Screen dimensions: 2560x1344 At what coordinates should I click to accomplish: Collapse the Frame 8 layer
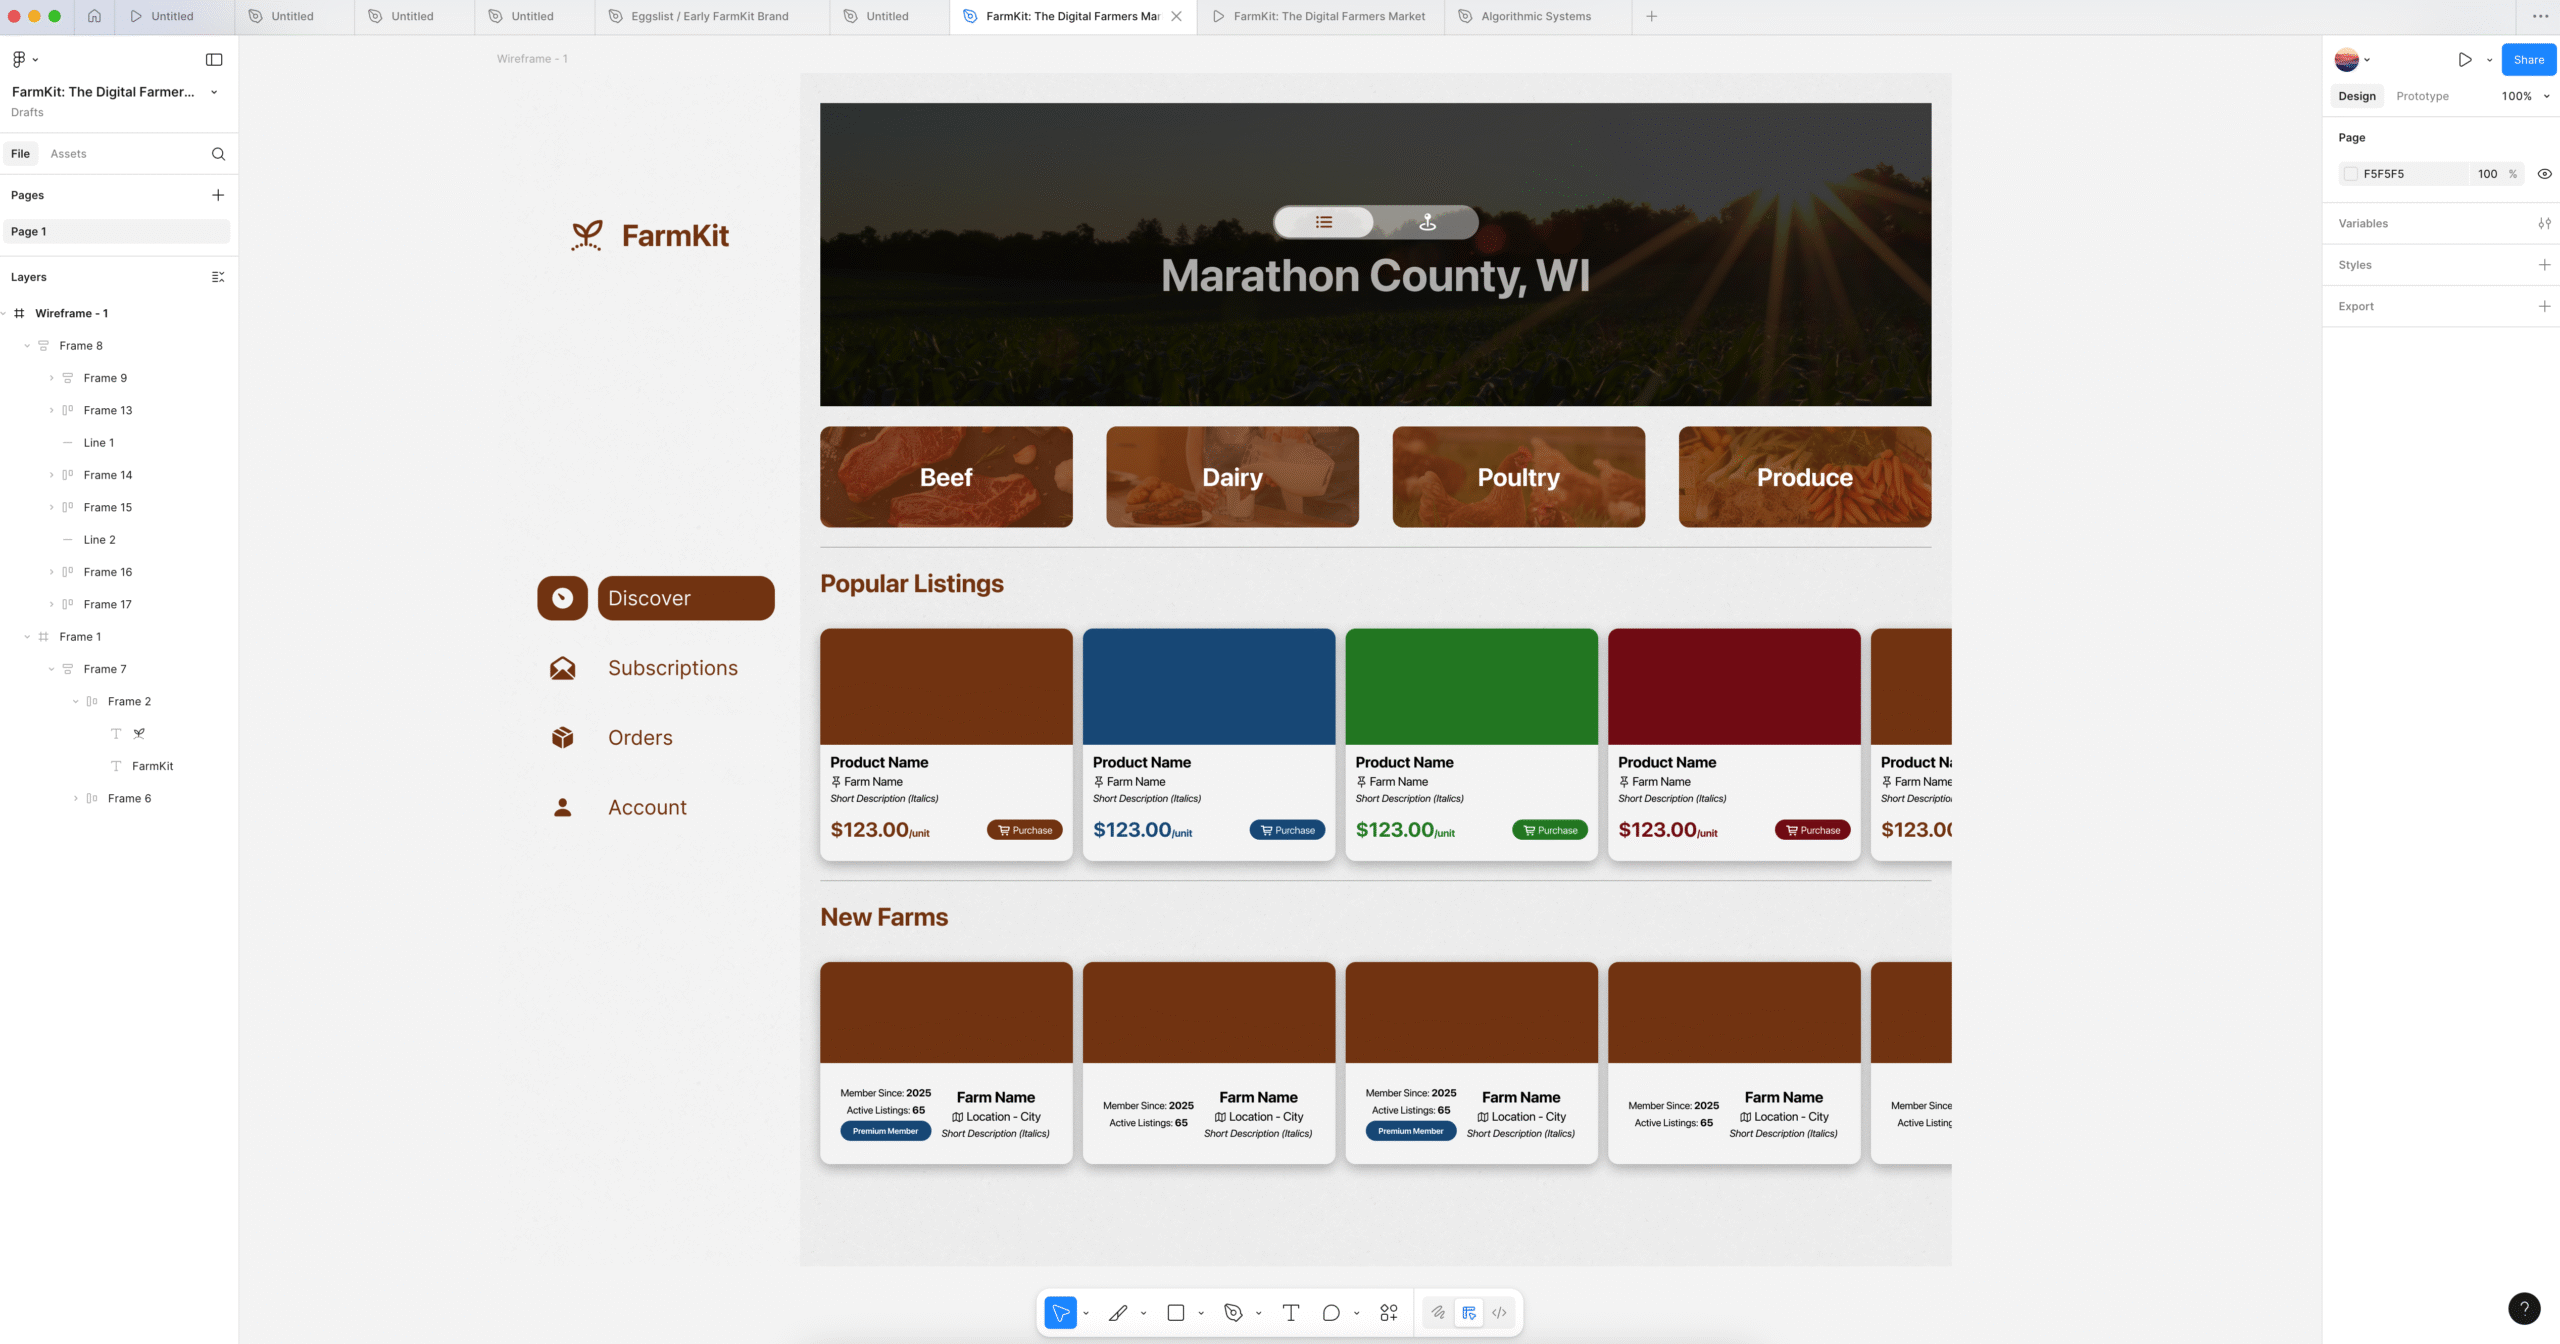tap(27, 346)
